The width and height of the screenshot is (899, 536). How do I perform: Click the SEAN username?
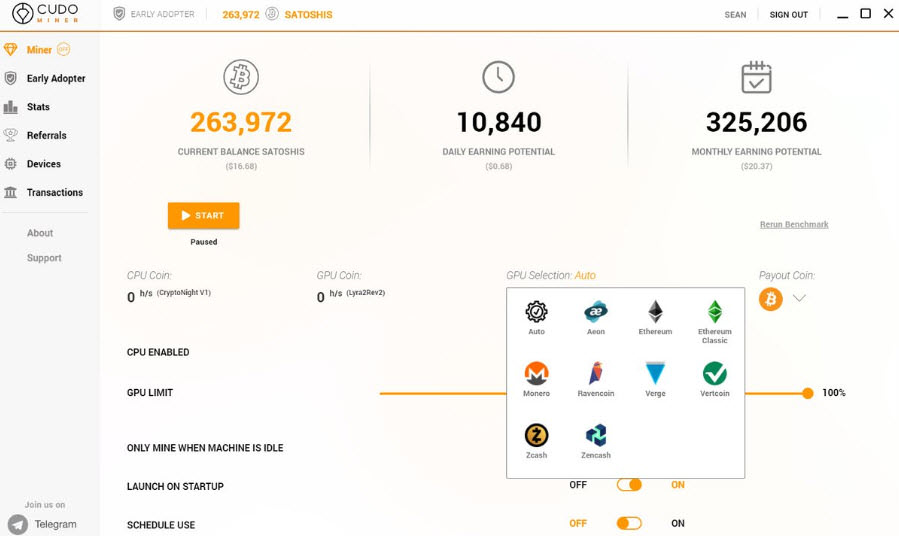(735, 14)
